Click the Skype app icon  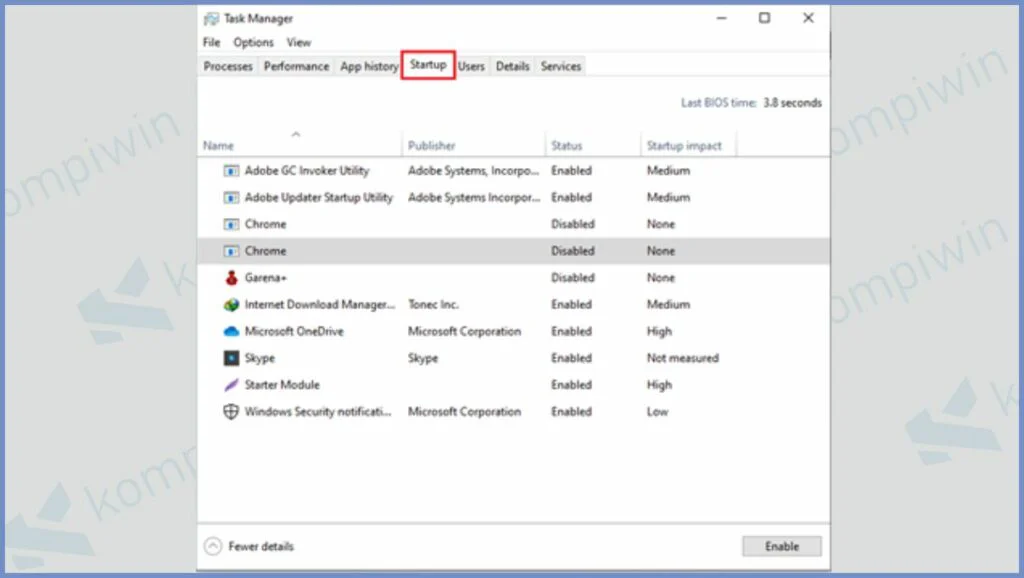tap(231, 358)
